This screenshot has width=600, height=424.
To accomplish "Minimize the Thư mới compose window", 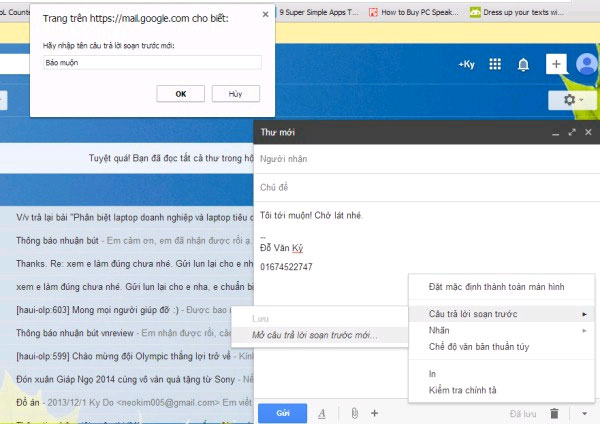I will point(556,133).
